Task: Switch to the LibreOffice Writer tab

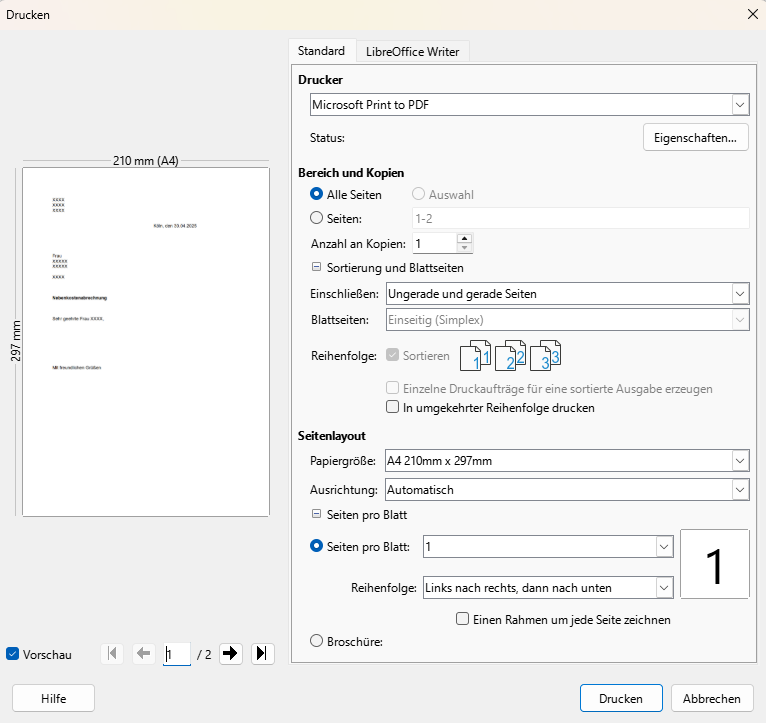Action: click(x=413, y=51)
